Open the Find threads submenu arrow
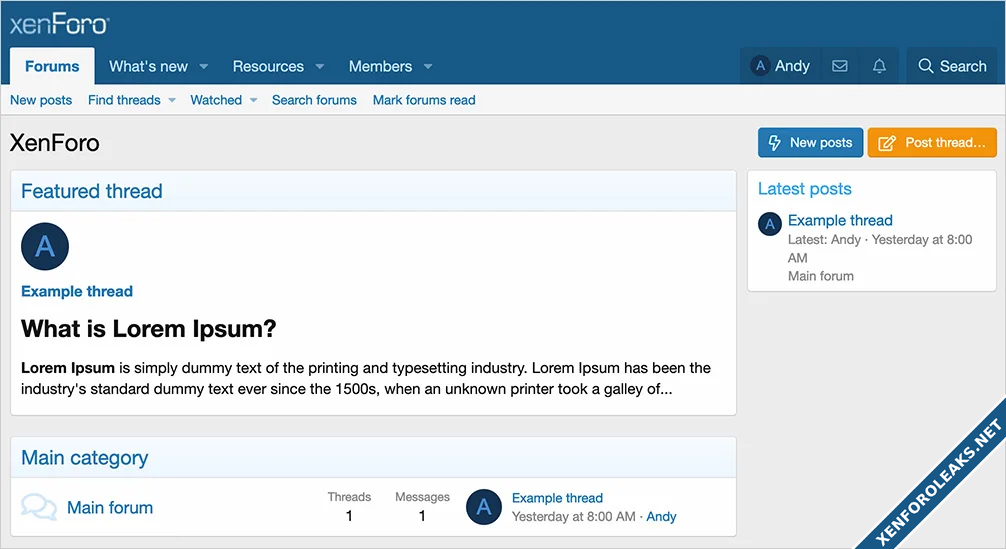1006x549 pixels. [x=172, y=100]
